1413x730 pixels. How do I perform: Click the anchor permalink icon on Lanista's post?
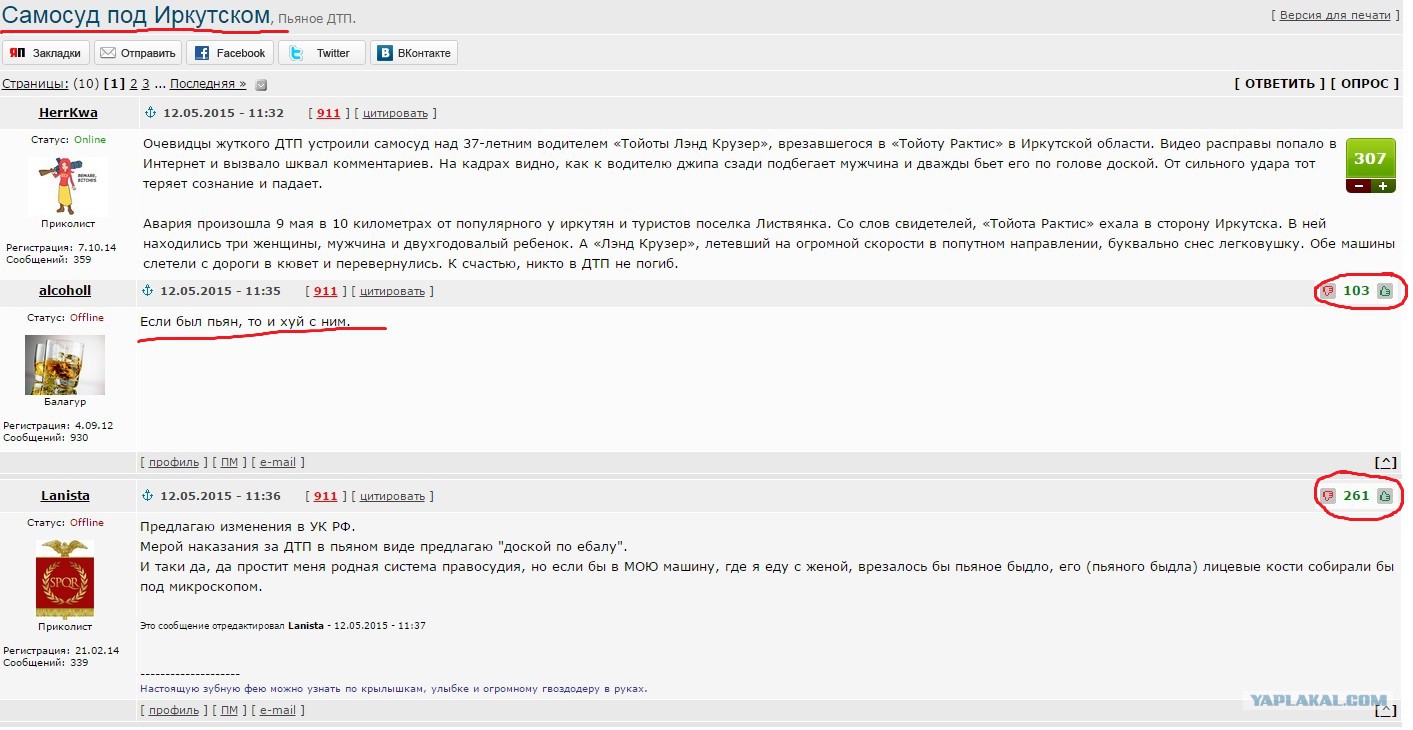point(147,496)
